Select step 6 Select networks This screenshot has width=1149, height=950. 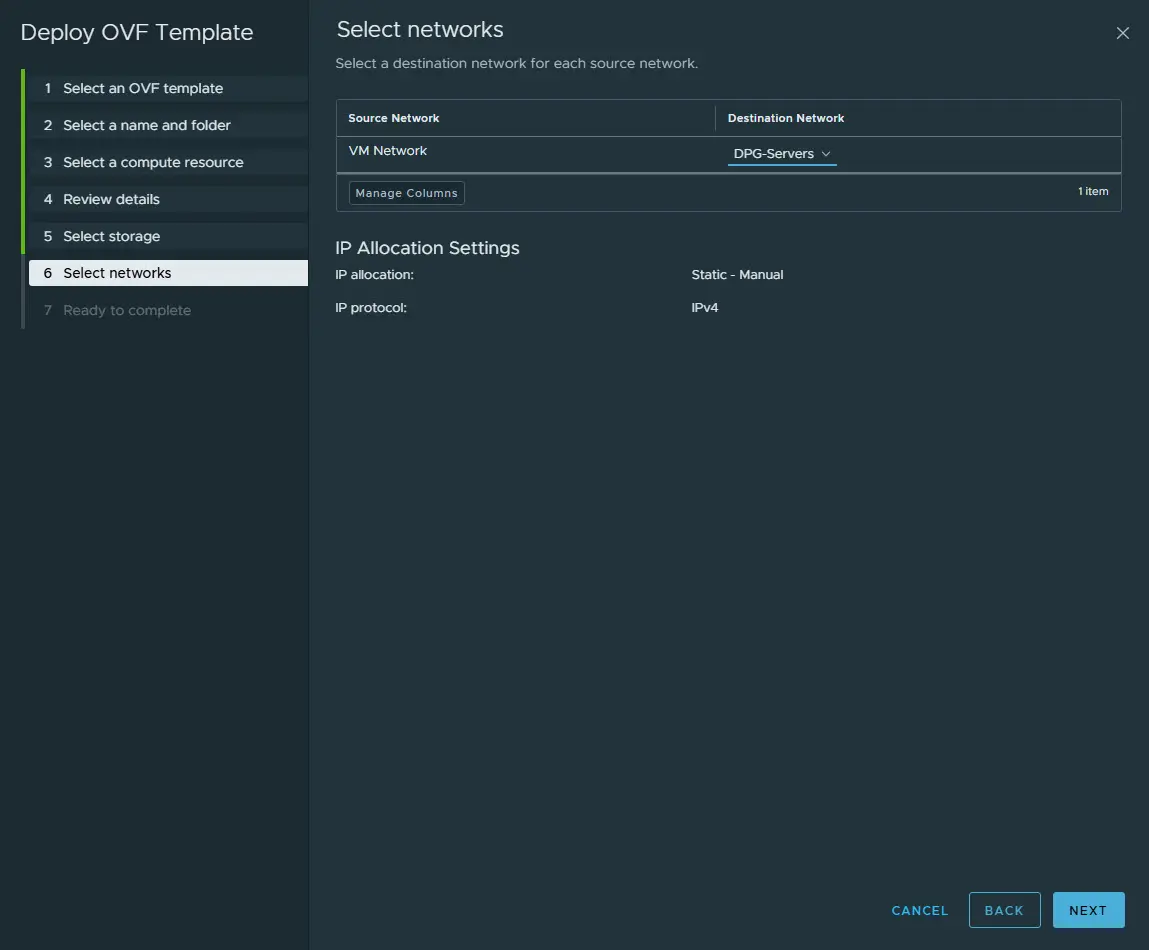click(x=117, y=273)
